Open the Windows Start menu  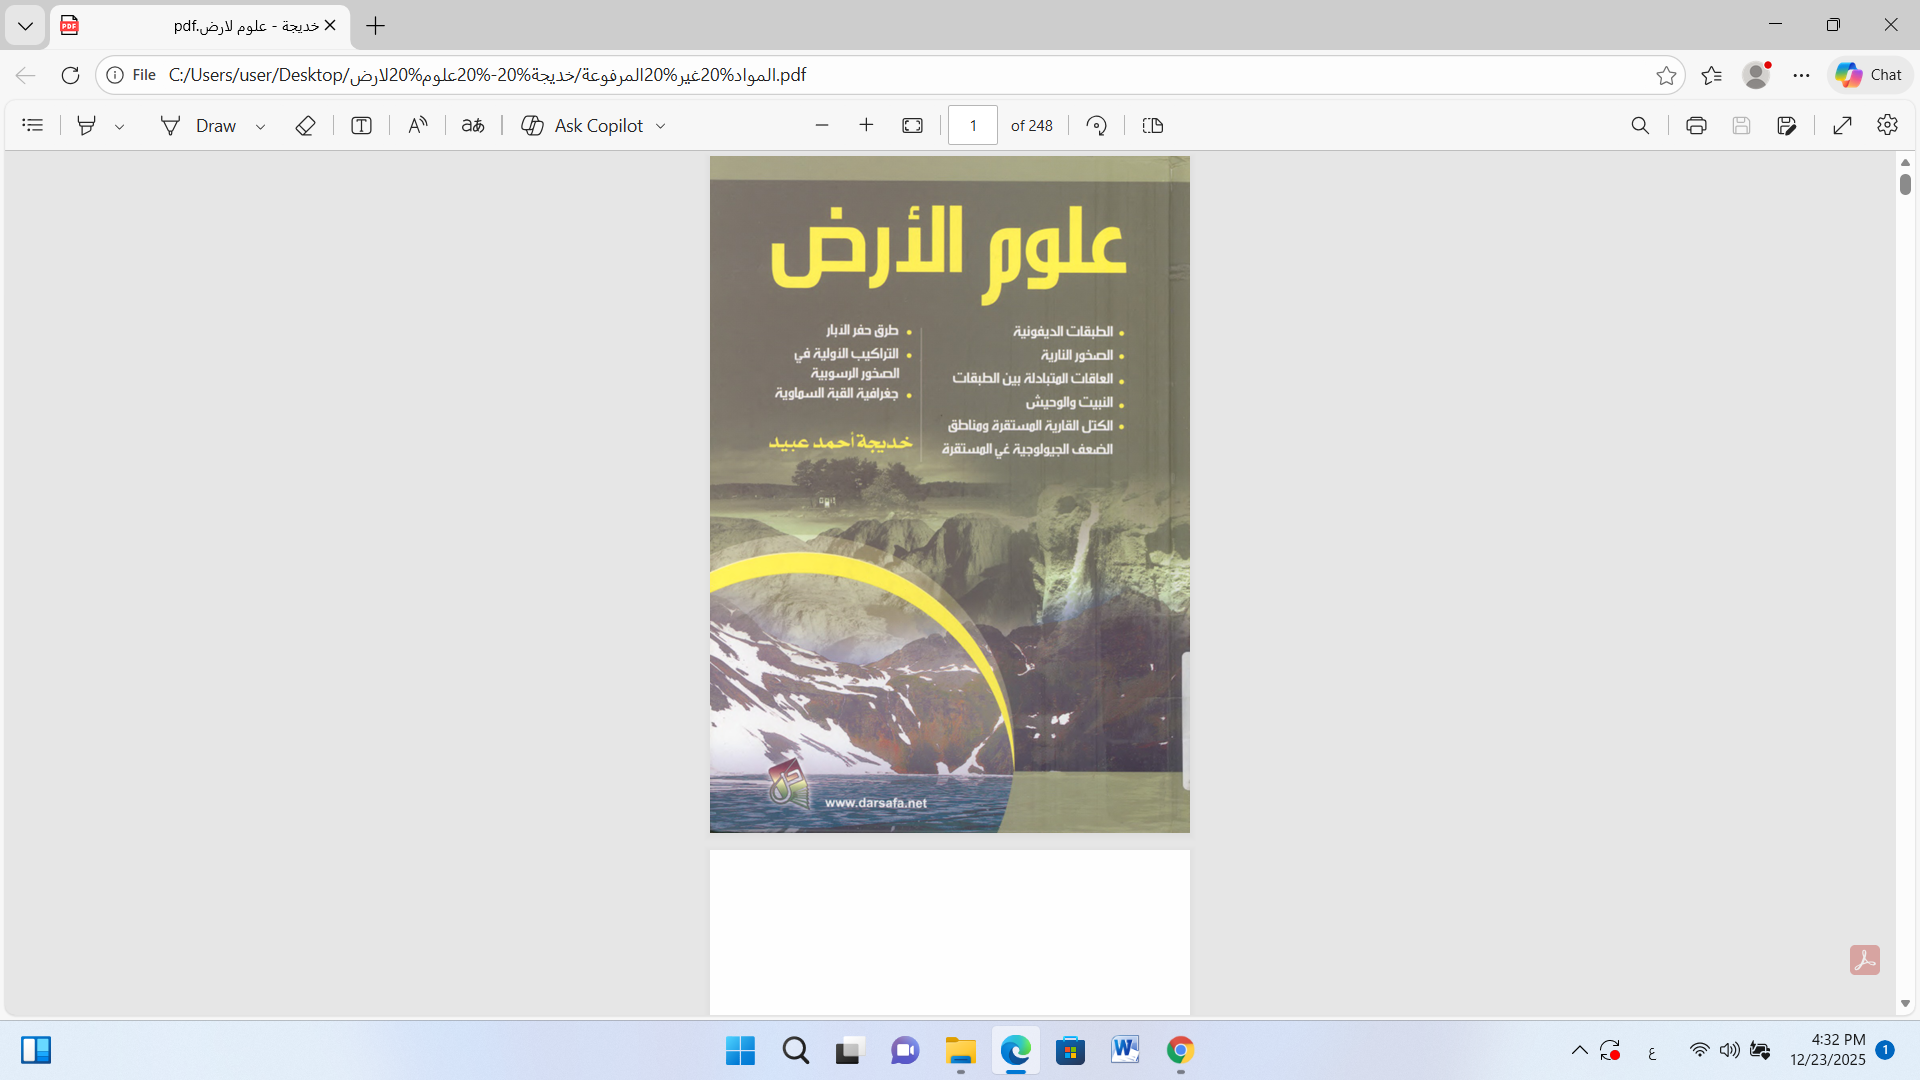tap(740, 1051)
